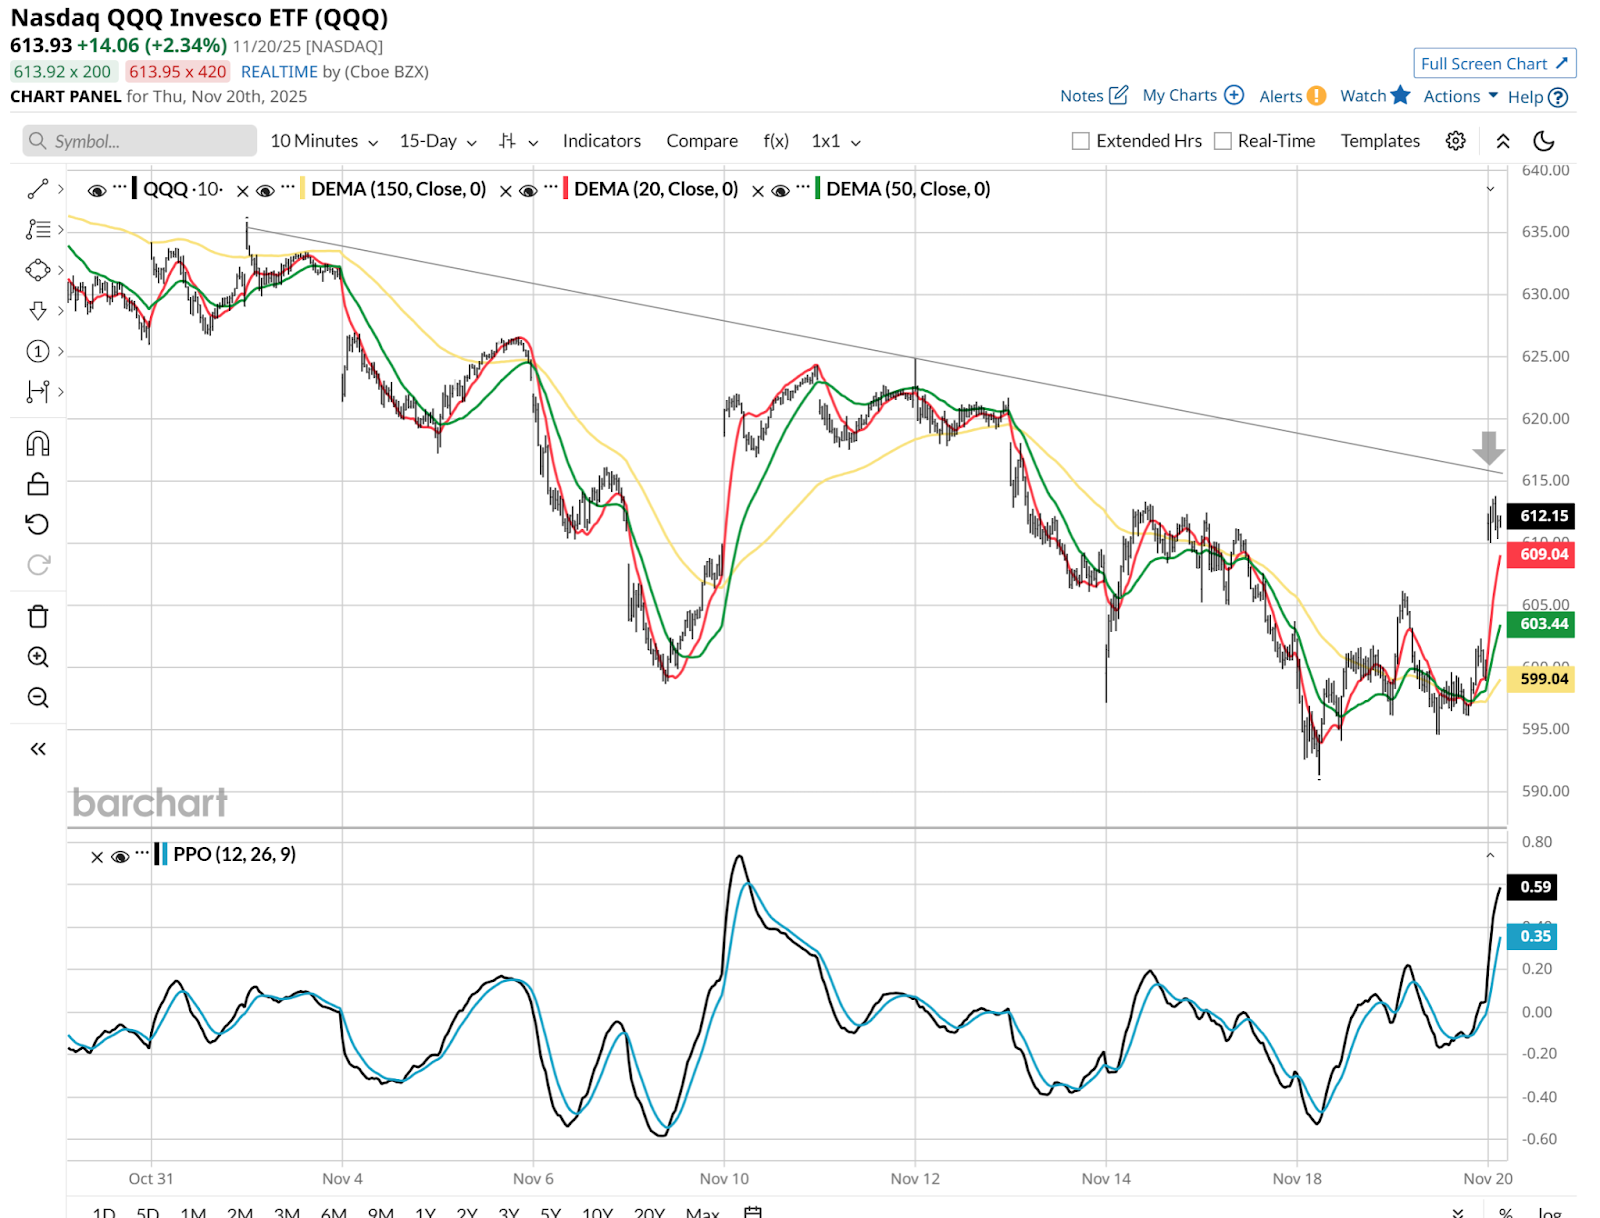Open the Templates menu
Image resolution: width=1600 pixels, height=1218 pixels.
[x=1380, y=141]
